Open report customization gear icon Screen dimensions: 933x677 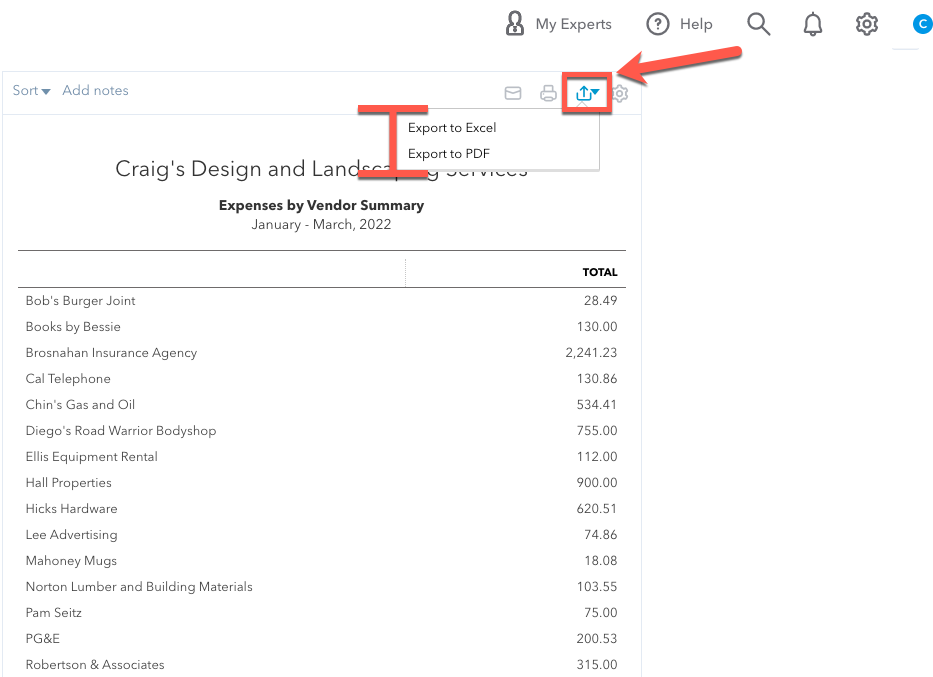621,93
